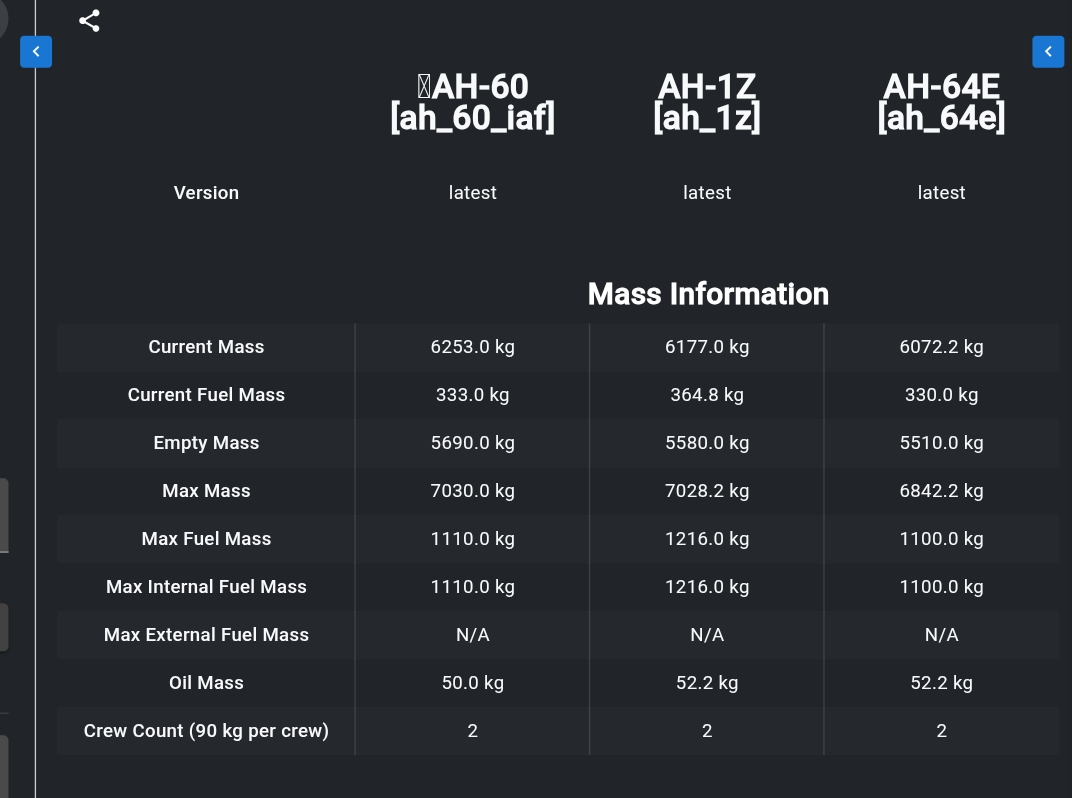The width and height of the screenshot is (1072, 798).
Task: Select AH-1Z current fuel mass 364.8 kg
Action: tap(707, 395)
